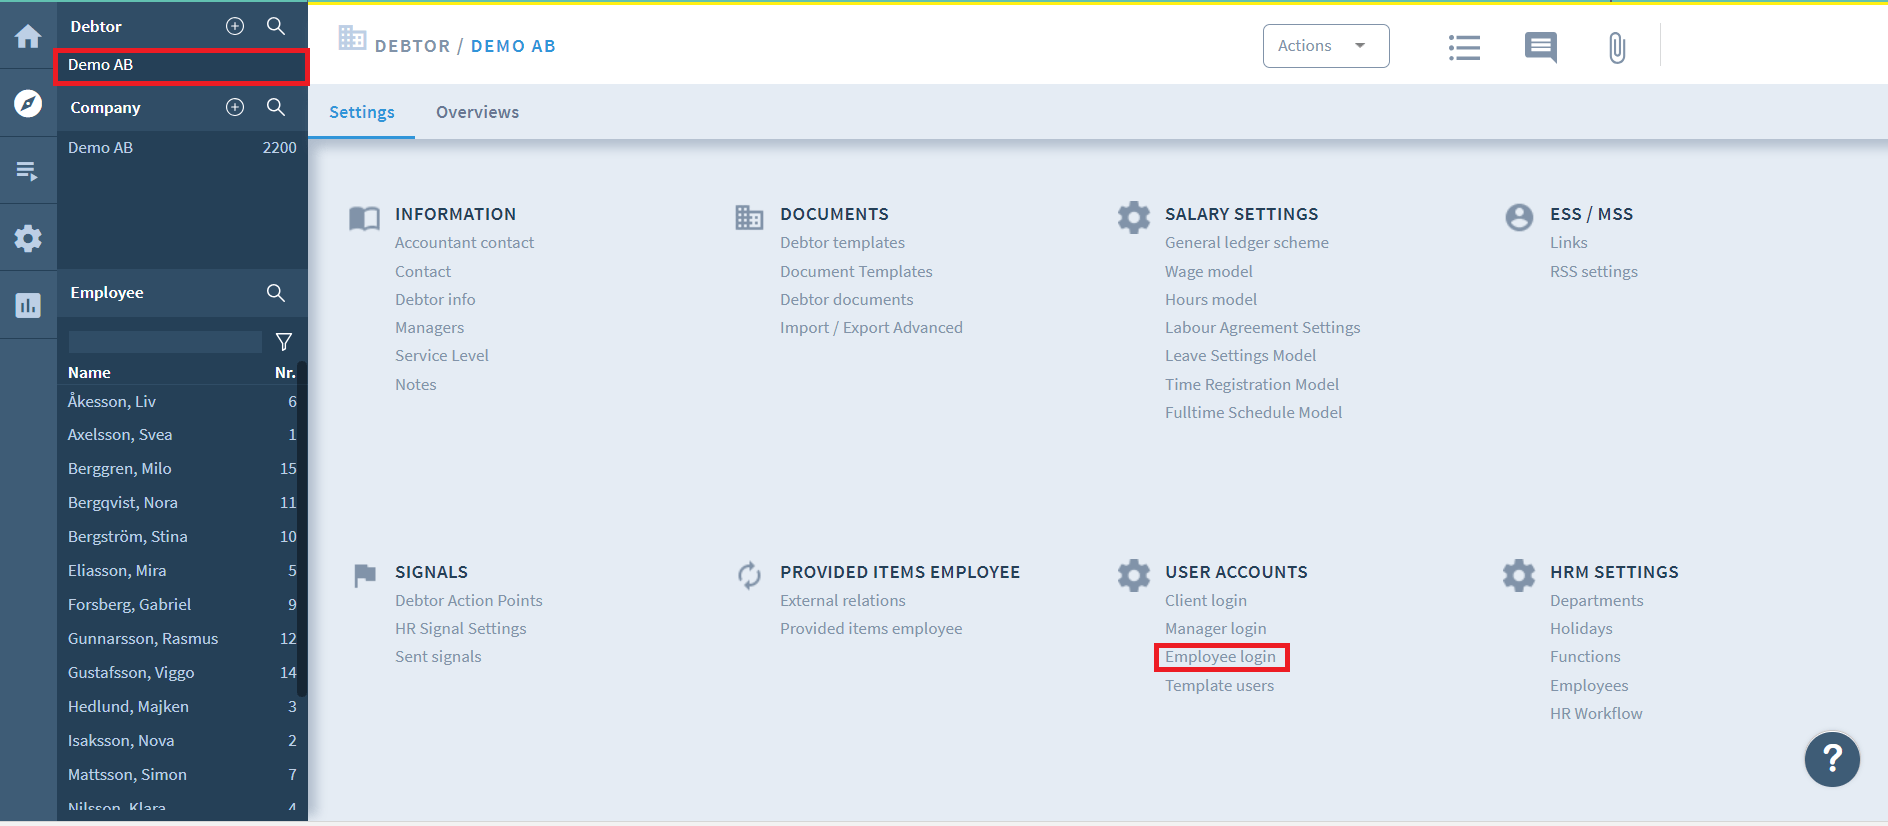Viewport: 1888px width, 826px height.
Task: Select employee Berggren, Milo
Action: pyautogui.click(x=182, y=469)
